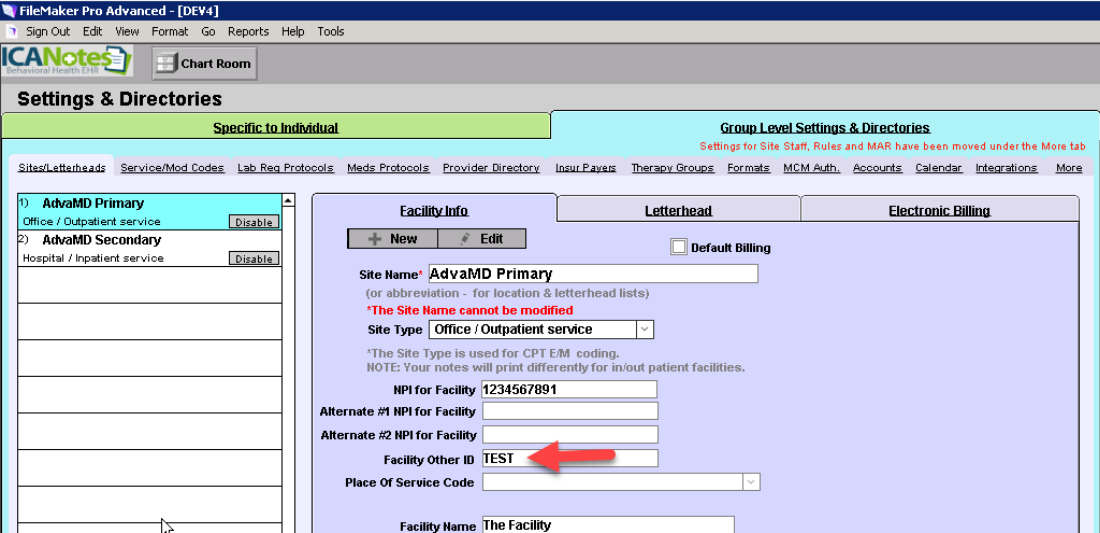Disable the AdvaMD Primary site
Image resolution: width=1100 pixels, height=533 pixels.
point(254,222)
